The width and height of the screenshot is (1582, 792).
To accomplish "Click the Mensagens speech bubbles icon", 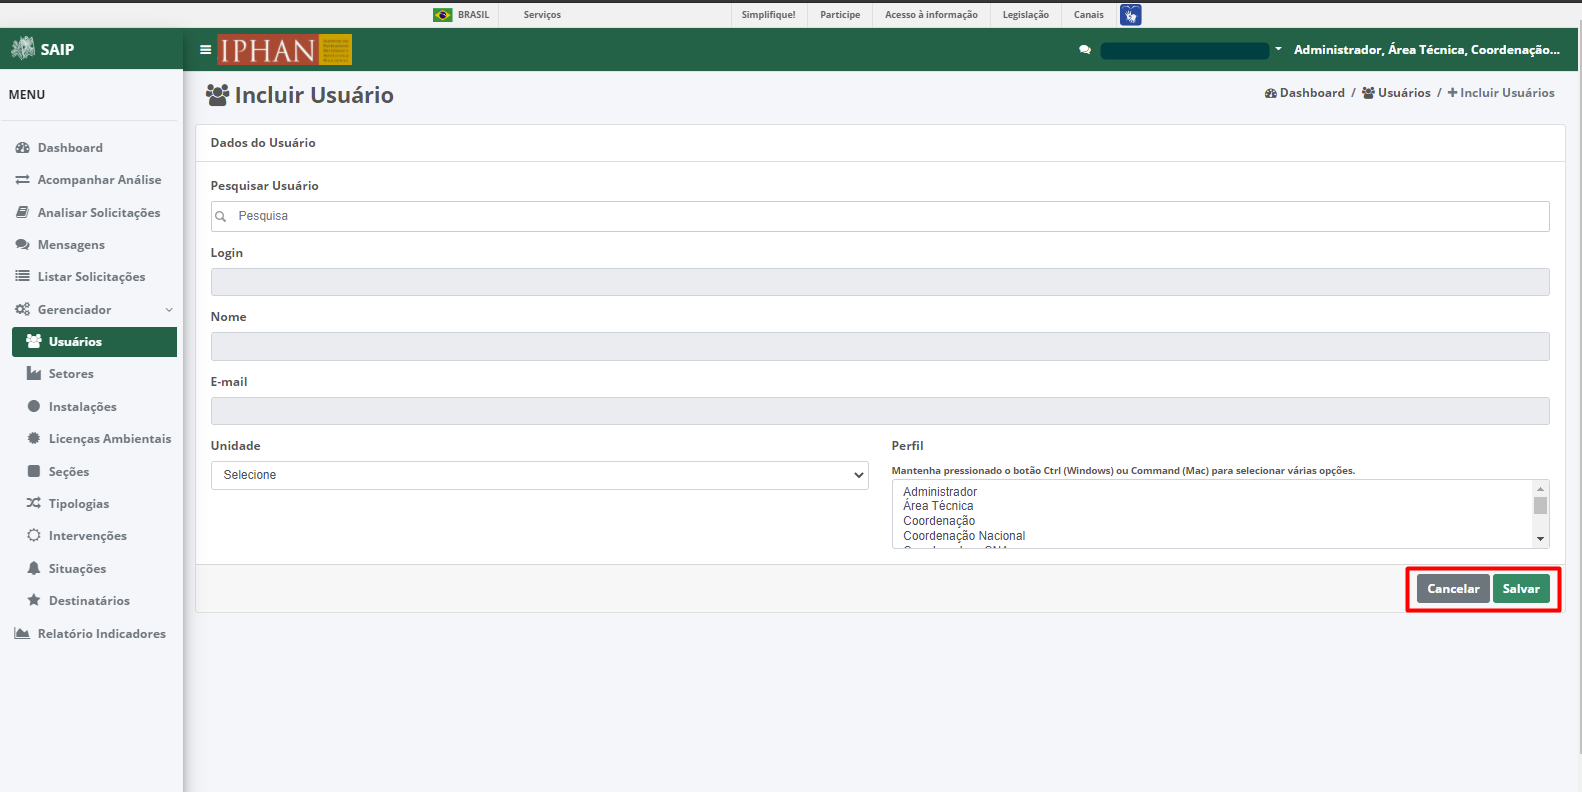I will (23, 245).
